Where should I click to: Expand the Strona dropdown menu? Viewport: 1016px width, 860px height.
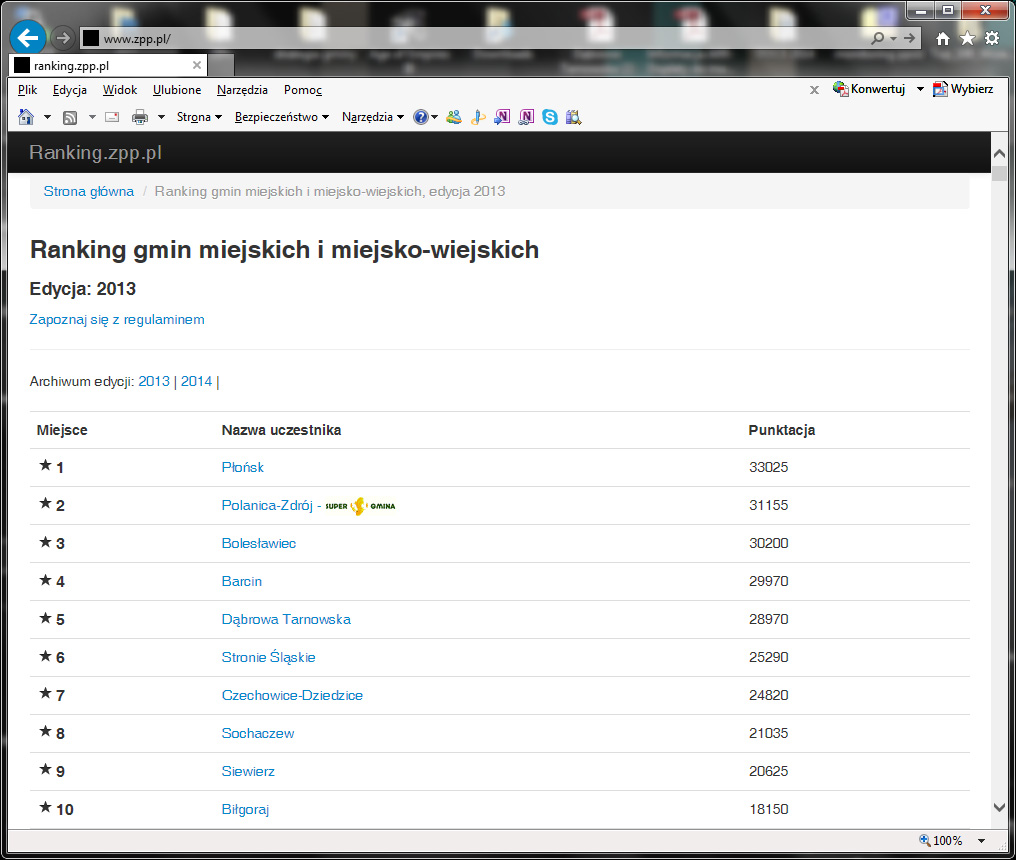tap(196, 117)
